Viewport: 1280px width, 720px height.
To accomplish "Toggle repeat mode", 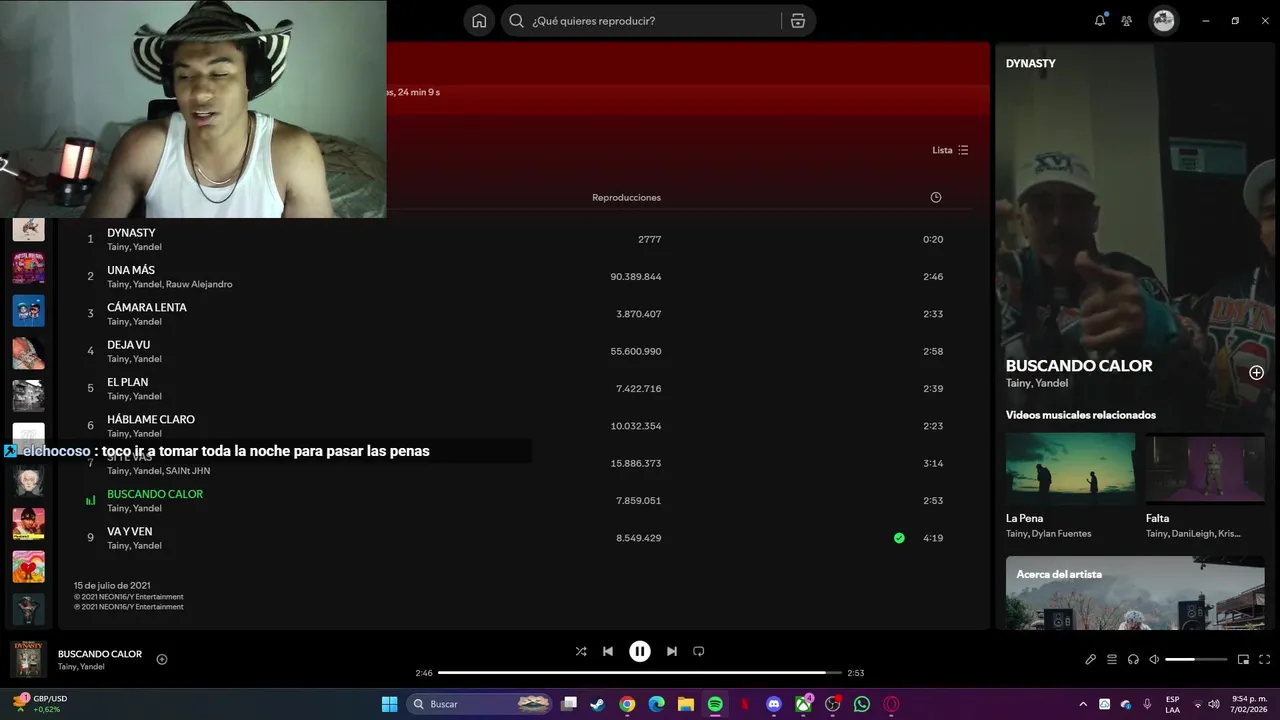I will point(699,651).
